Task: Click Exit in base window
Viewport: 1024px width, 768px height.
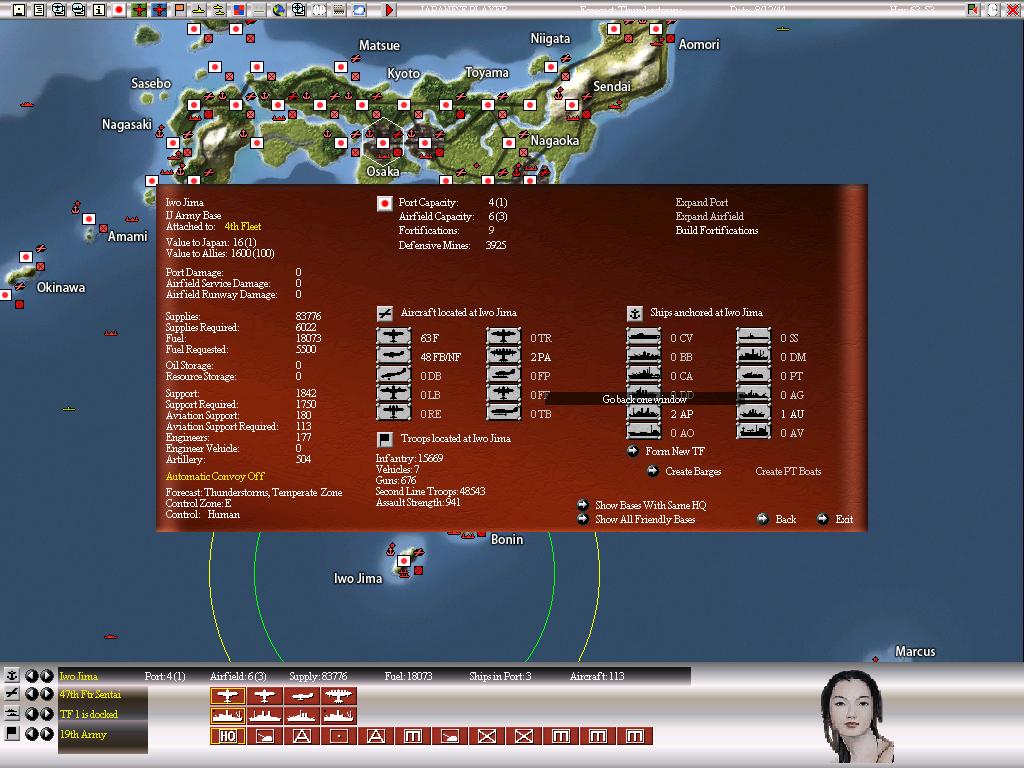Action: (x=844, y=519)
